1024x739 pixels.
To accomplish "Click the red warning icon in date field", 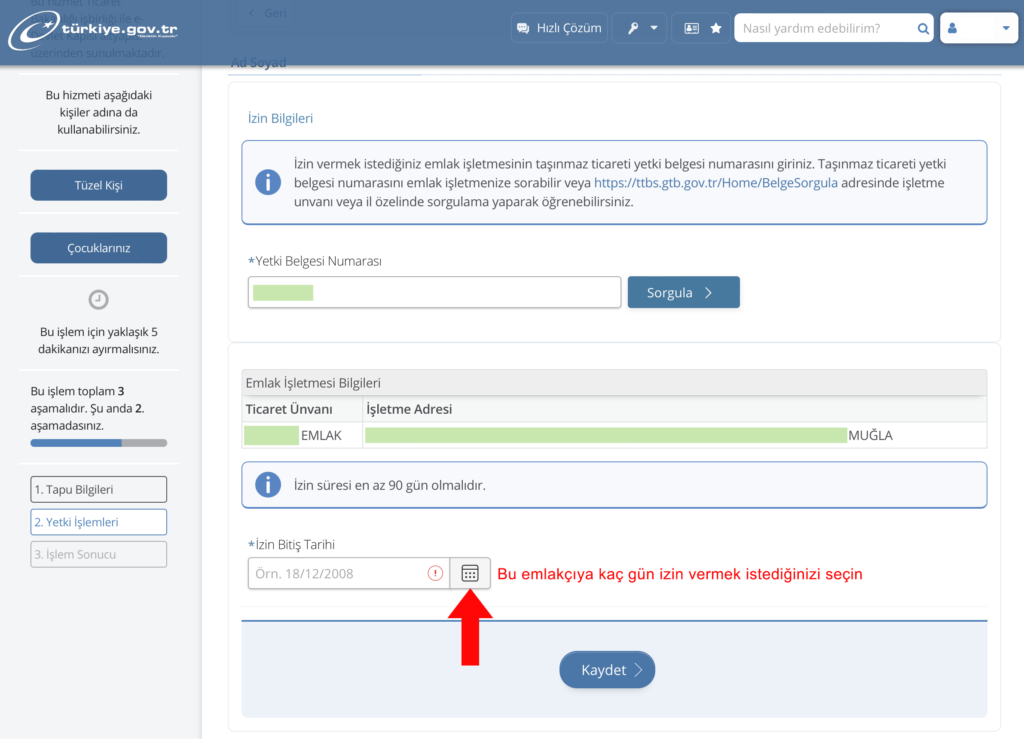I will coord(435,573).
